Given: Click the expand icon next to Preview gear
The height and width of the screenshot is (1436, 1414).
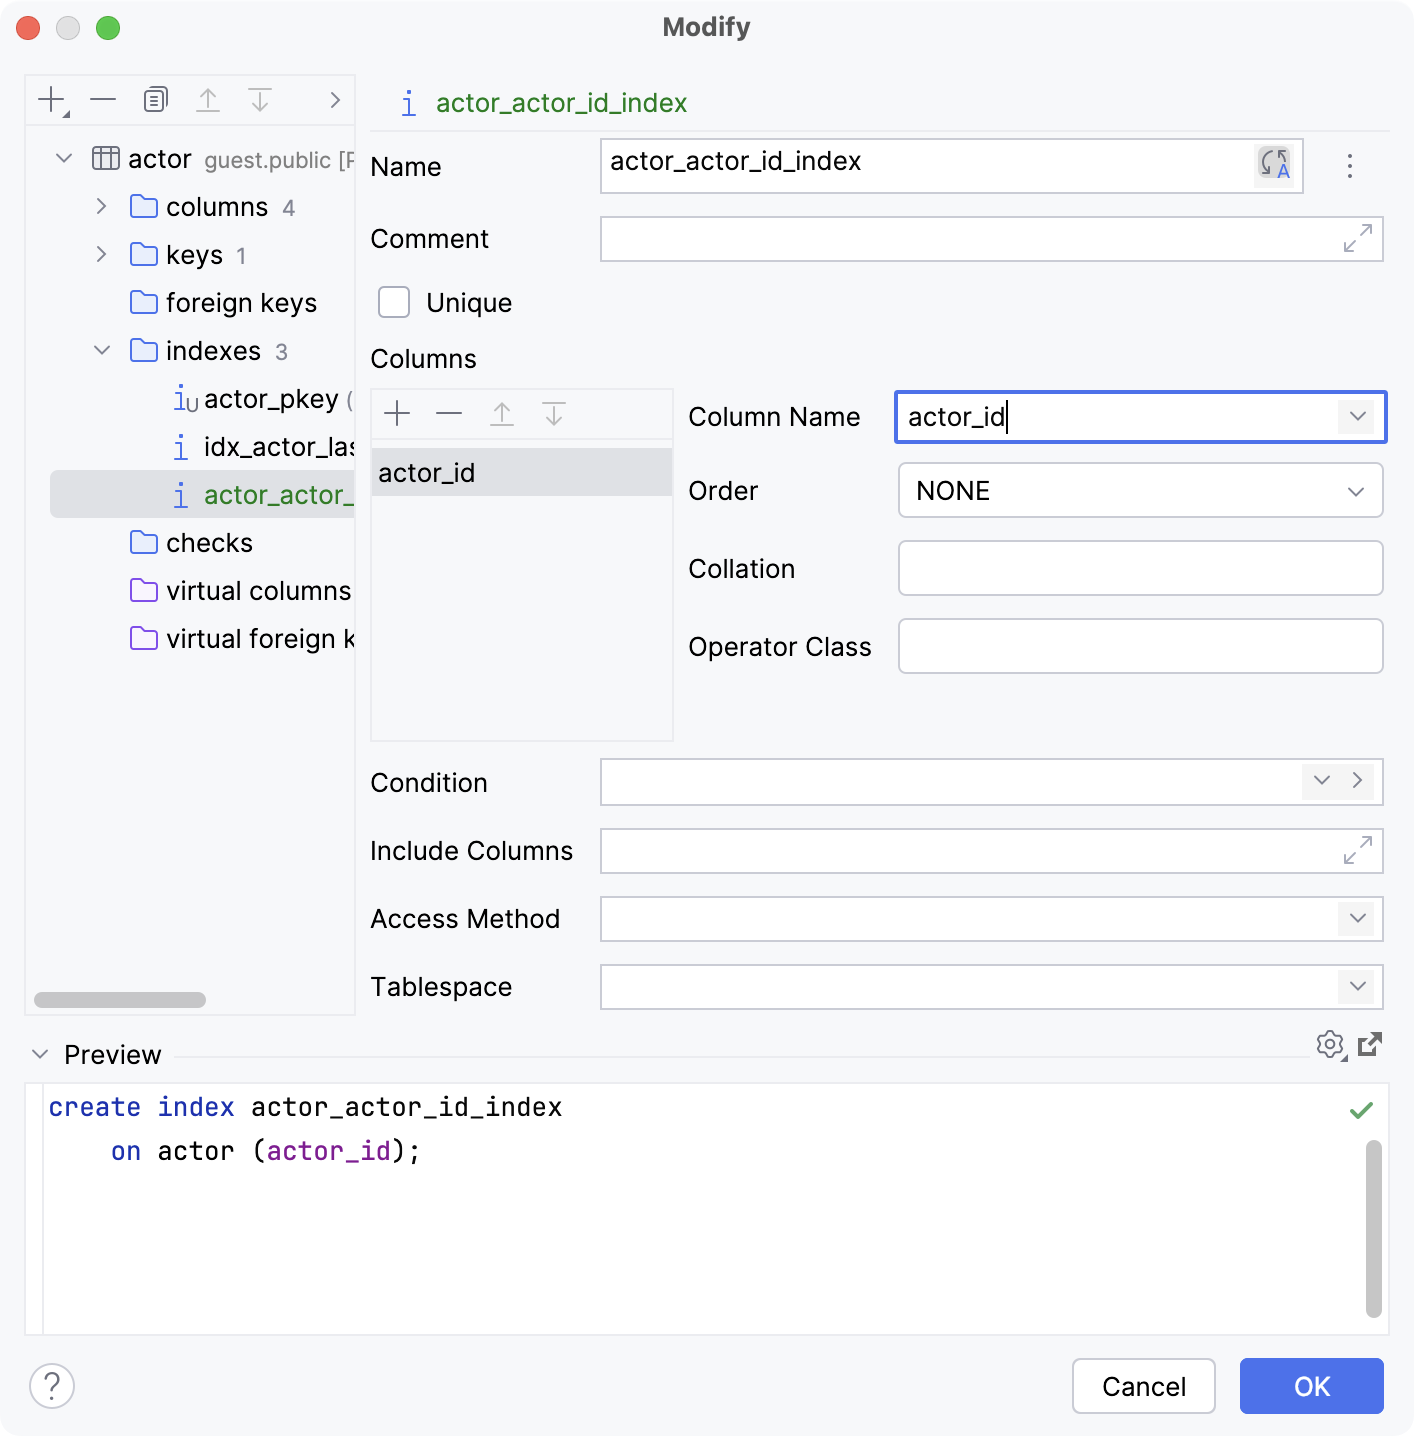Looking at the screenshot, I should click(1371, 1045).
